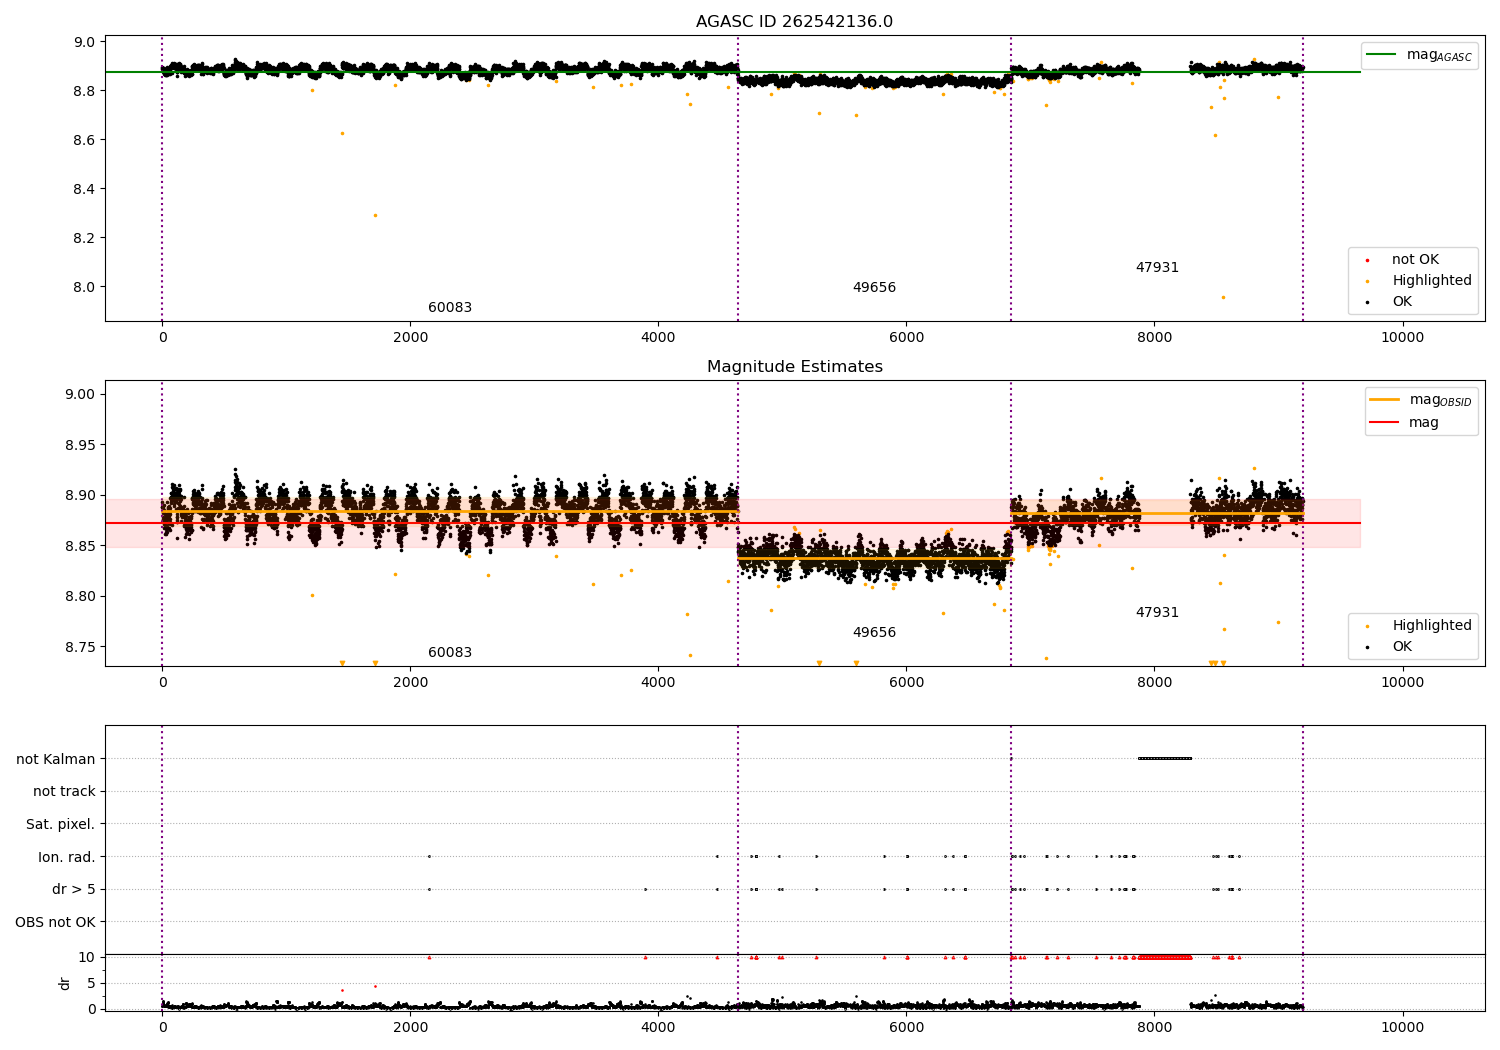Click x-axis tick 6000 in top panel
1500x1050 pixels.
click(906, 339)
